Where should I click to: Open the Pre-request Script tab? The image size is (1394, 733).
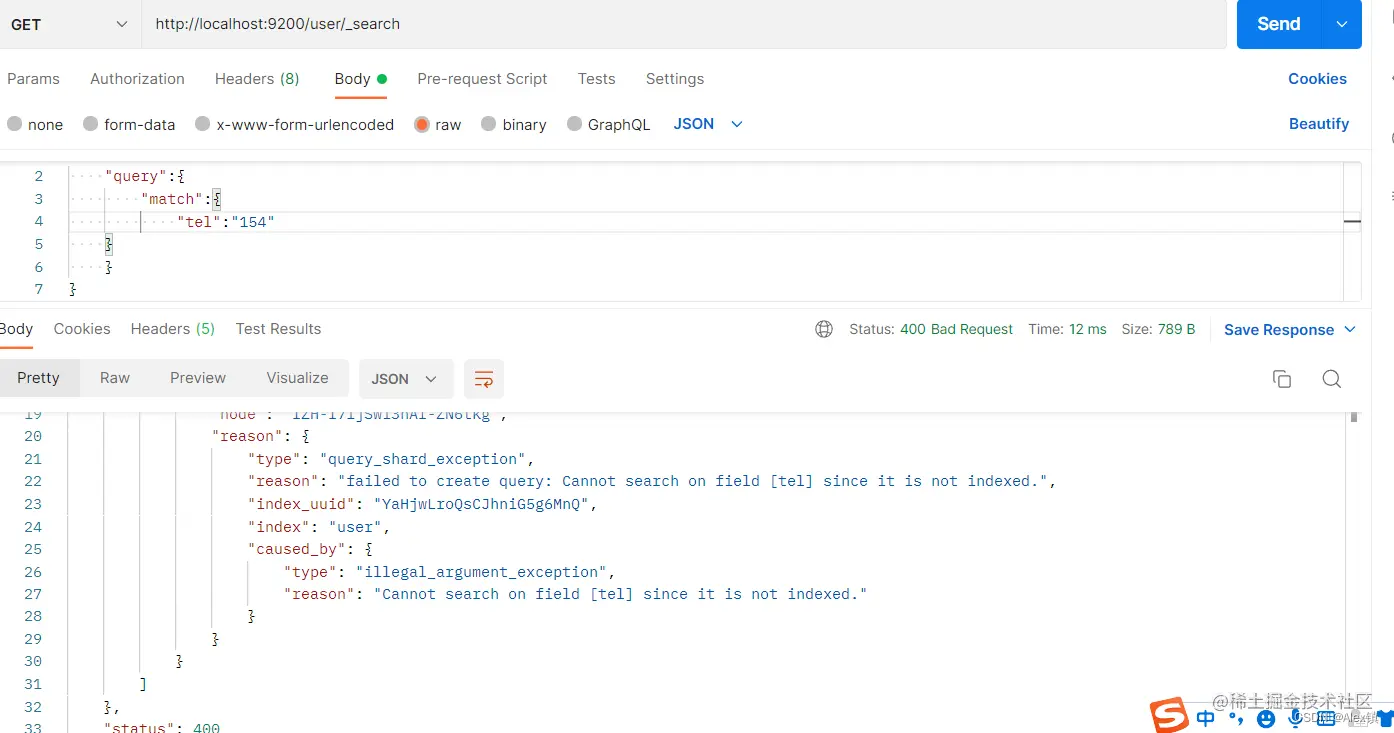coord(482,79)
